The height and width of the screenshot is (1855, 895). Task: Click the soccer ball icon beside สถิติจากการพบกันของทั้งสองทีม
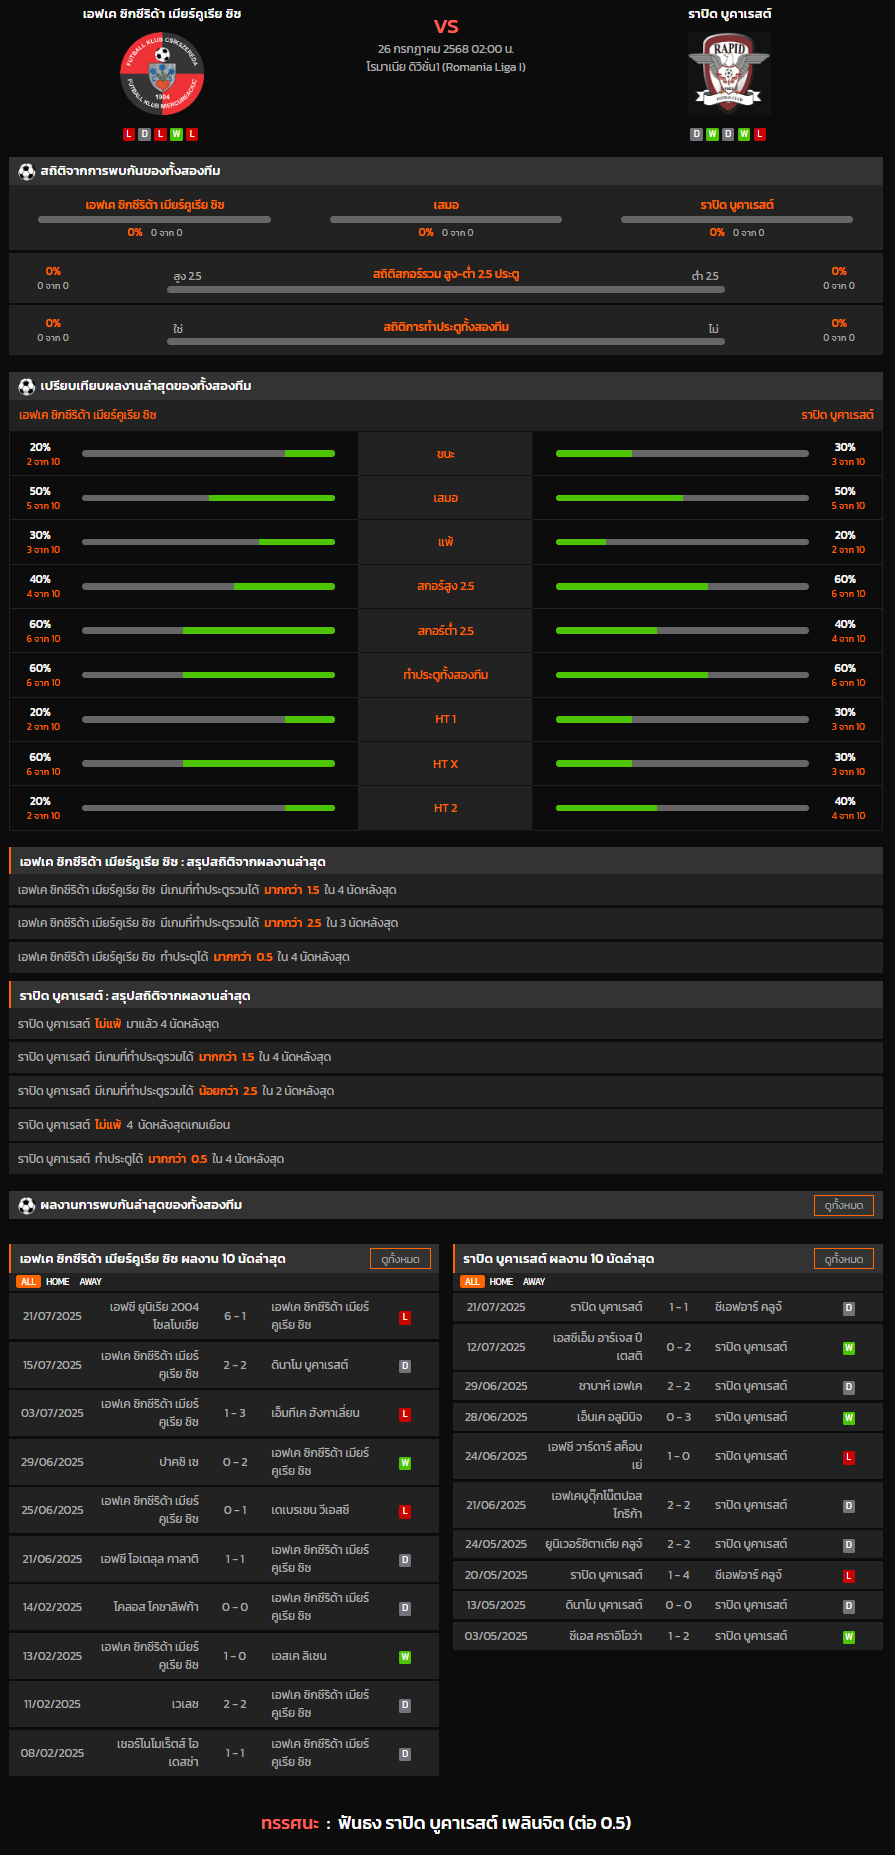coord(27,171)
